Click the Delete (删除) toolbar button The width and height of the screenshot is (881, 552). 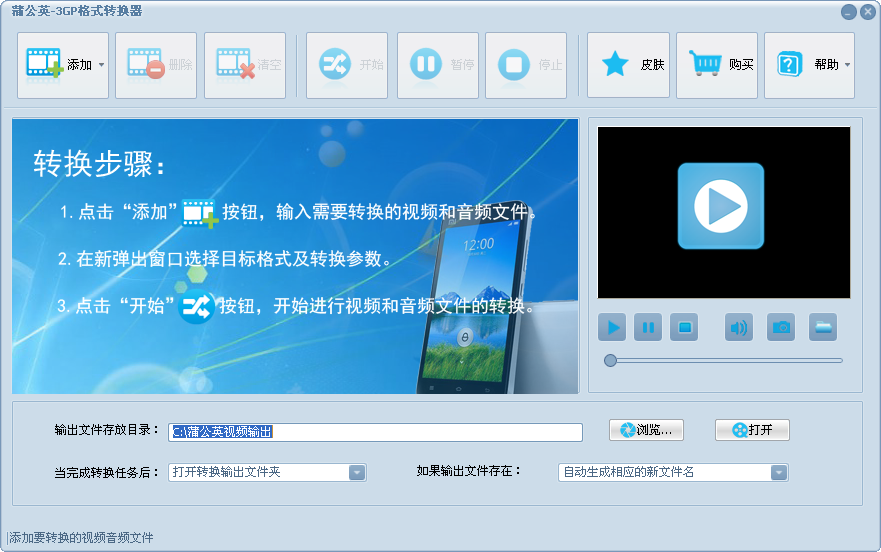point(156,65)
